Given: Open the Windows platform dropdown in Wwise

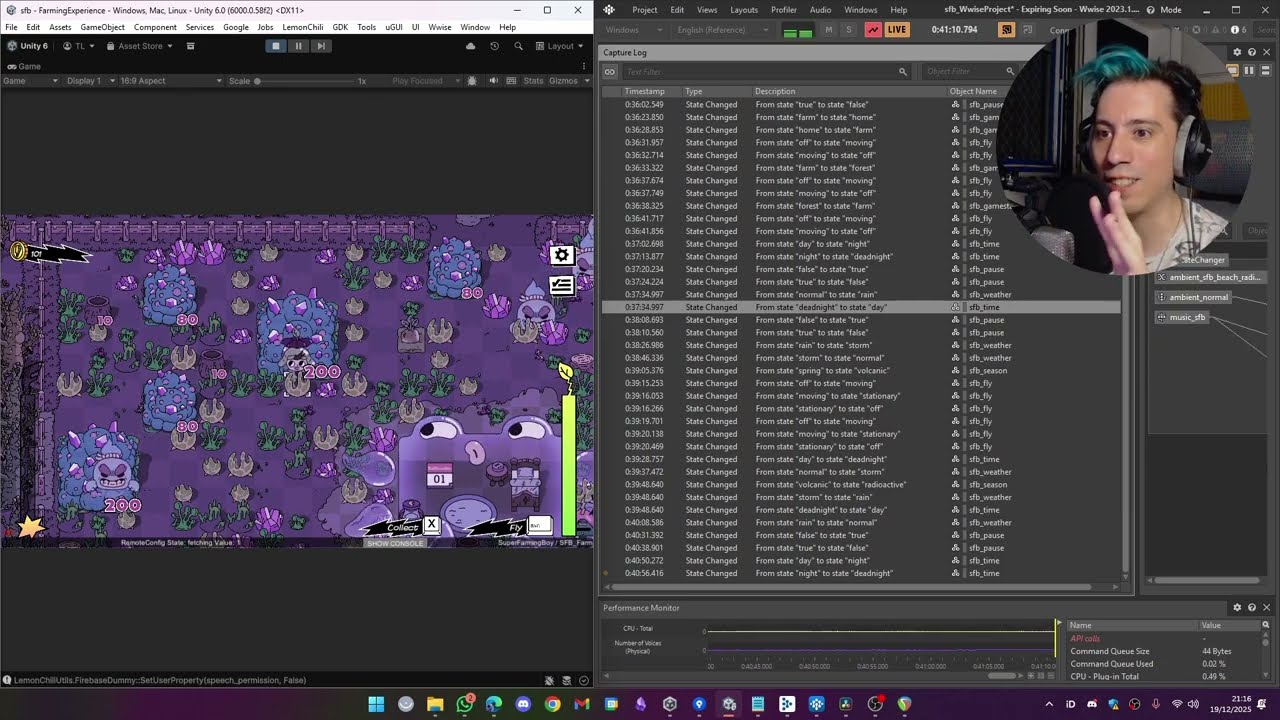Looking at the screenshot, I should (635, 30).
